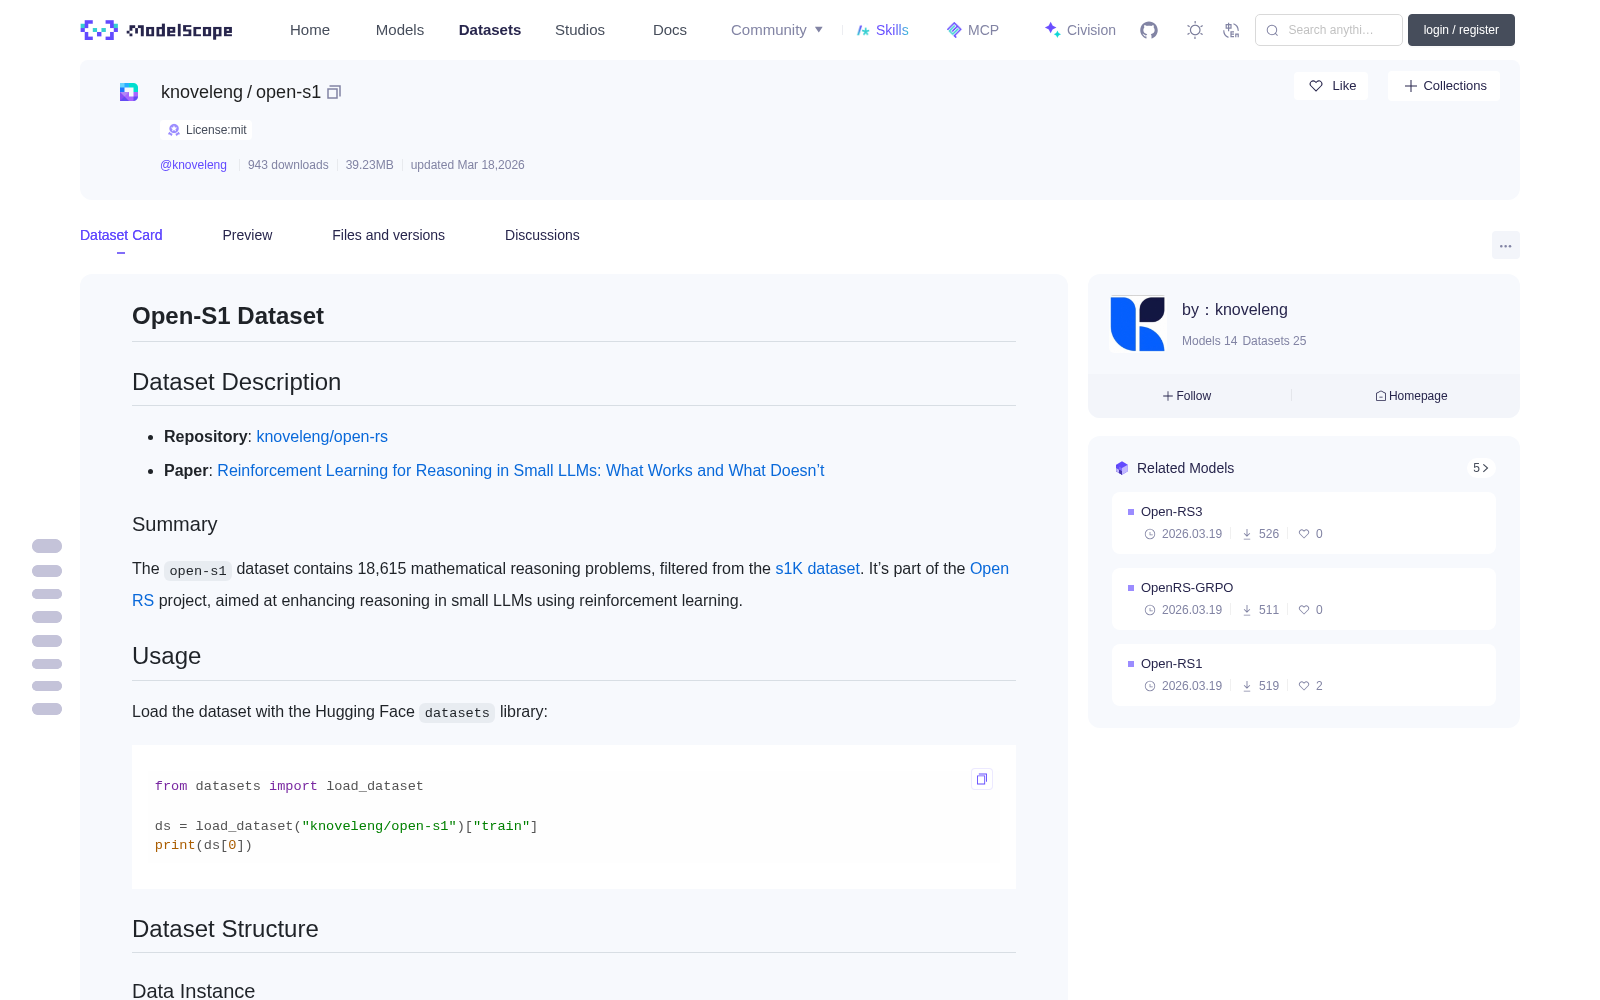1600x1000 pixels.
Task: Click updated Mar 18,2026 text
Action: pyautogui.click(x=467, y=165)
